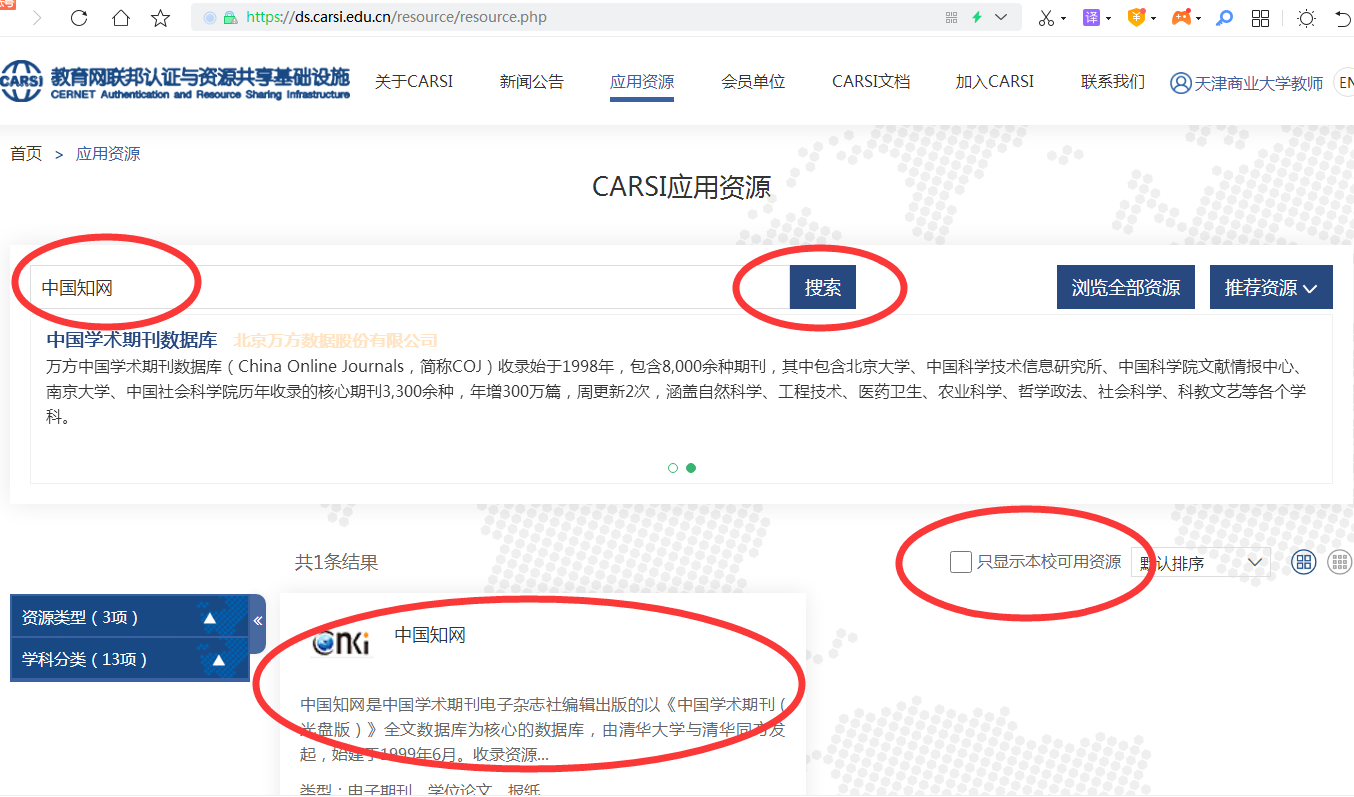Viewport: 1354px width, 797px height.
Task: Switch to round dotted view icon
Action: coord(1339,562)
